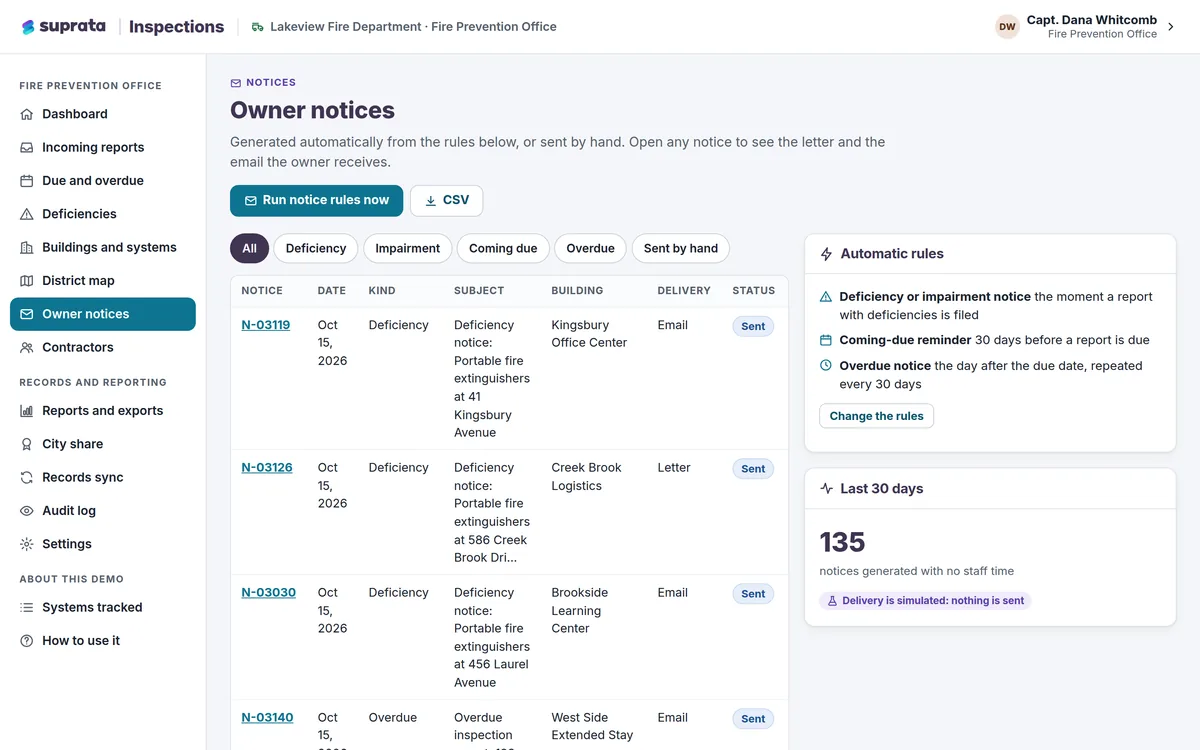Expand the Capt. Dana Whitcomb account chevron
1200x750 pixels.
(x=1171, y=27)
